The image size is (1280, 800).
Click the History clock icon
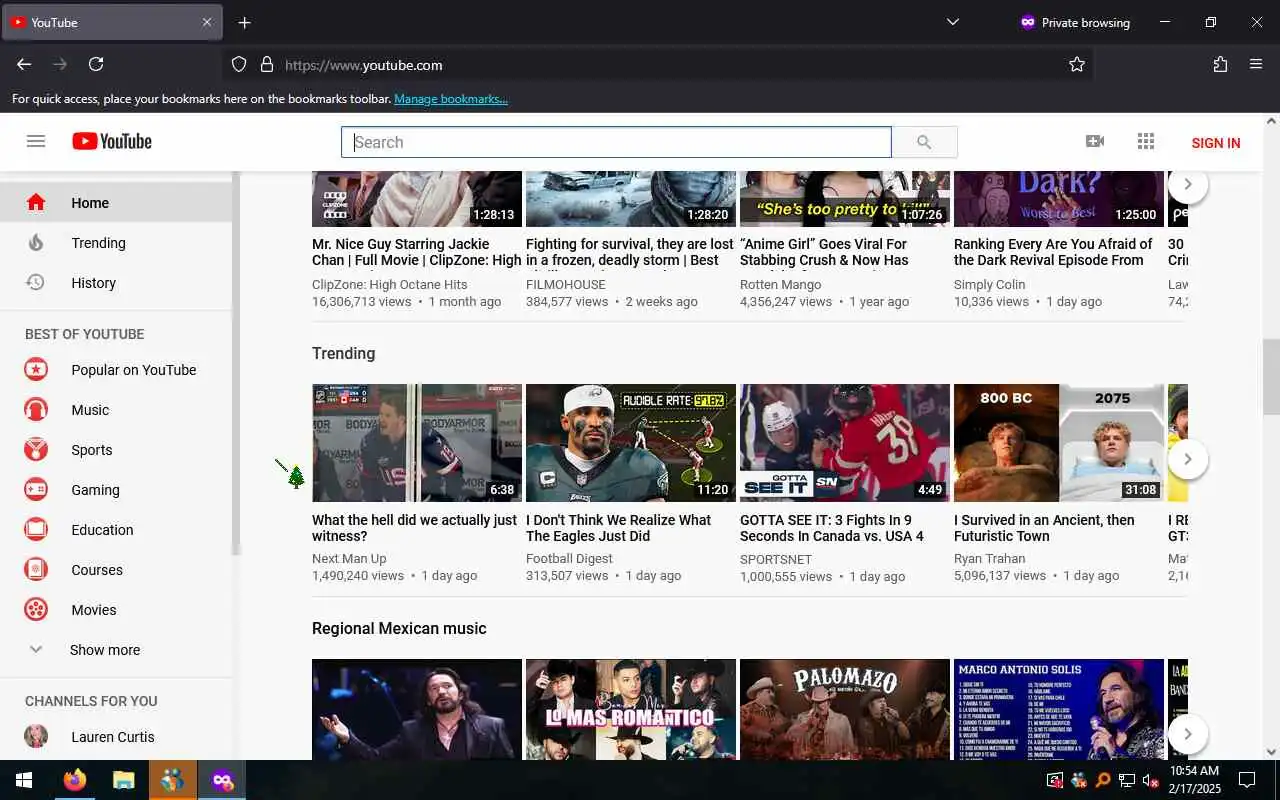36,283
